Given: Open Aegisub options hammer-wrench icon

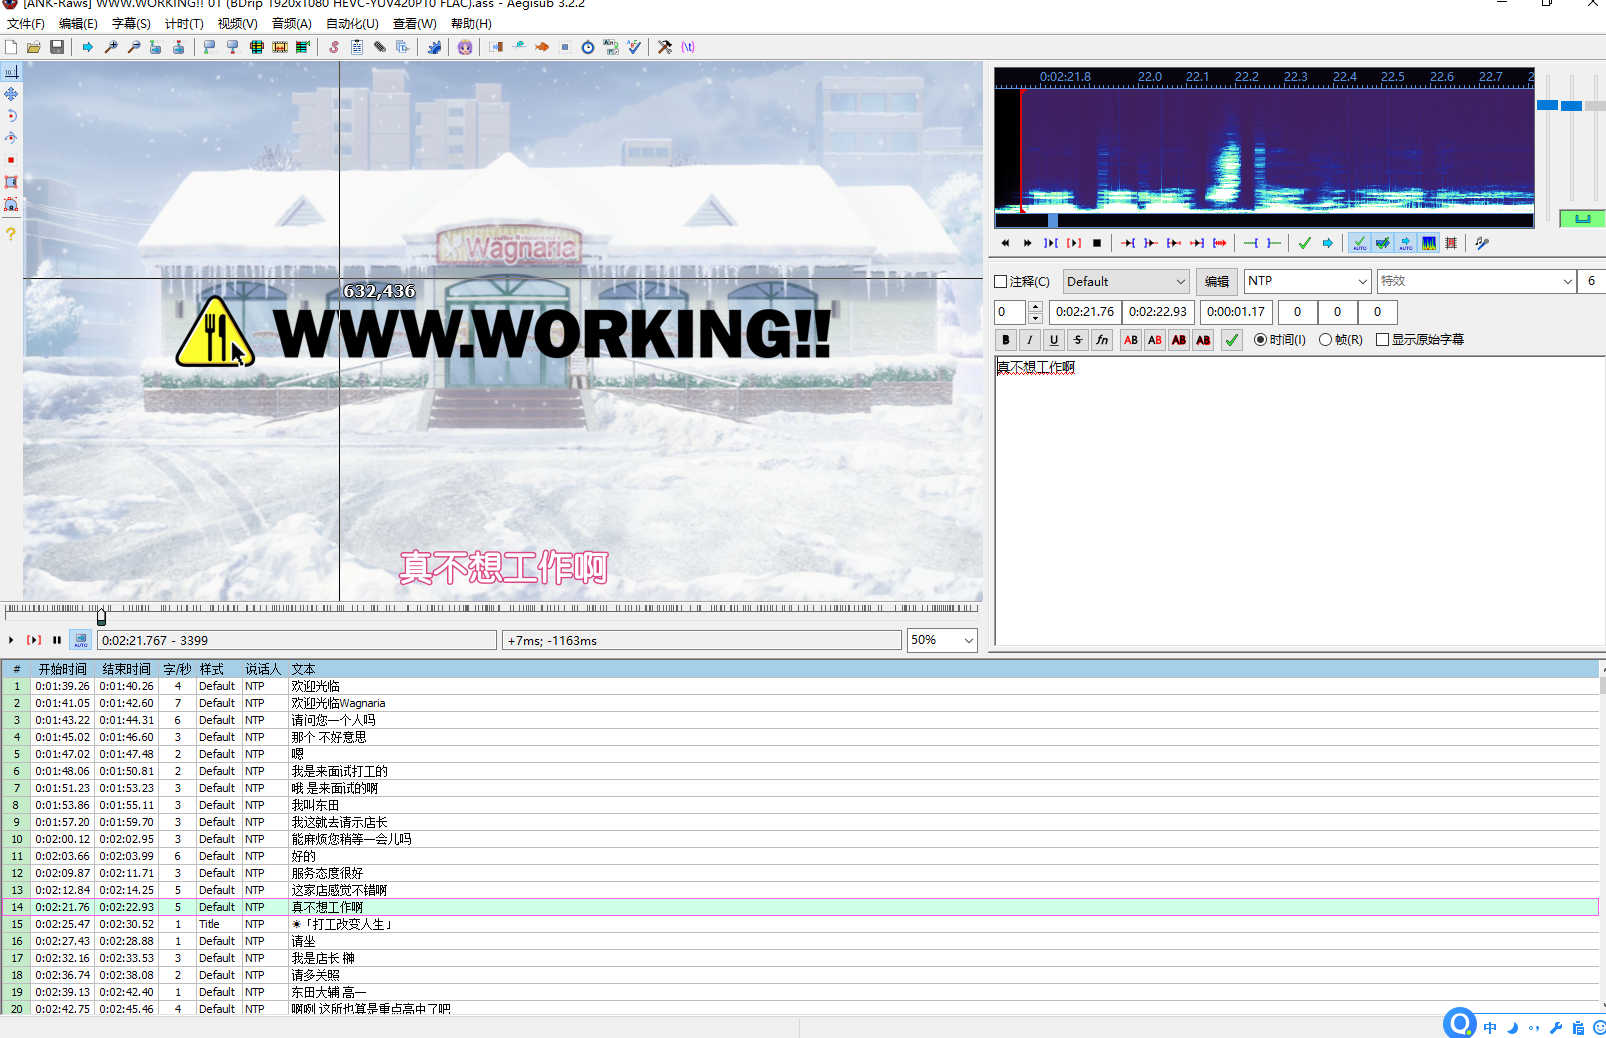Looking at the screenshot, I should (665, 47).
